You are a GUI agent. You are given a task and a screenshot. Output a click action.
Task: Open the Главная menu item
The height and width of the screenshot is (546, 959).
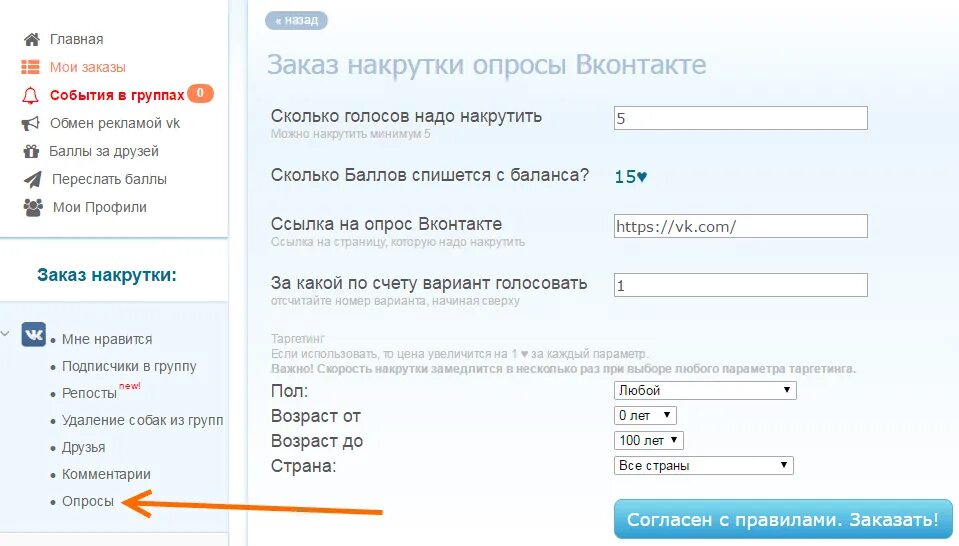[76, 39]
